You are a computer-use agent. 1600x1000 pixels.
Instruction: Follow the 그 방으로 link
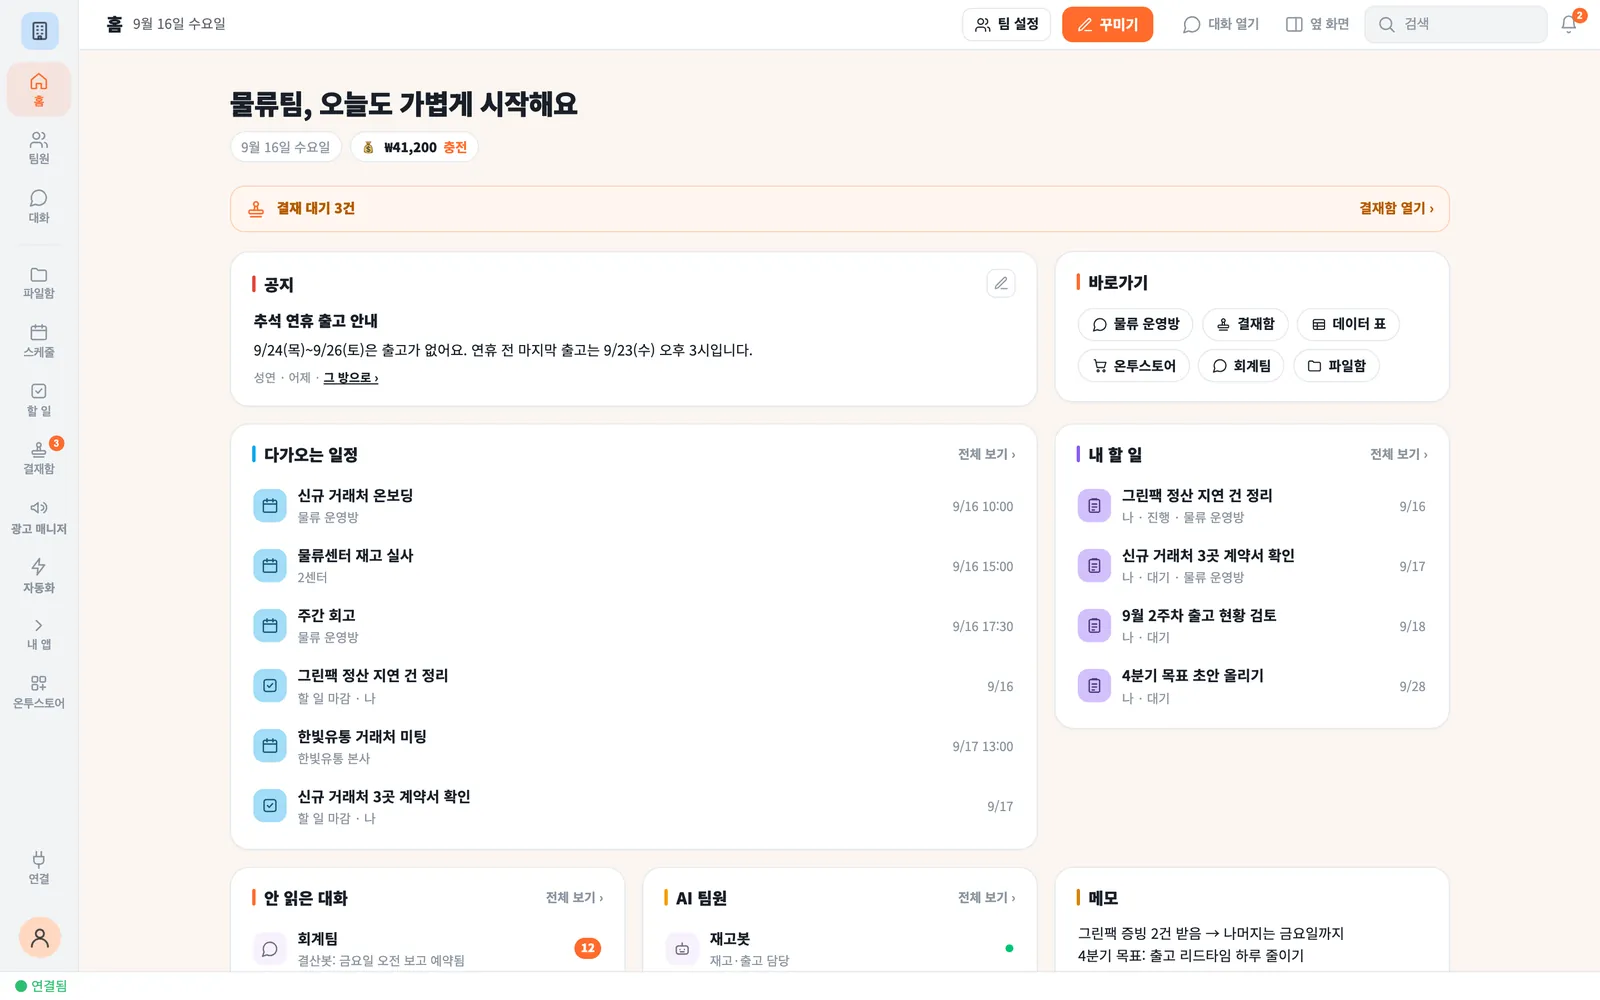(351, 378)
